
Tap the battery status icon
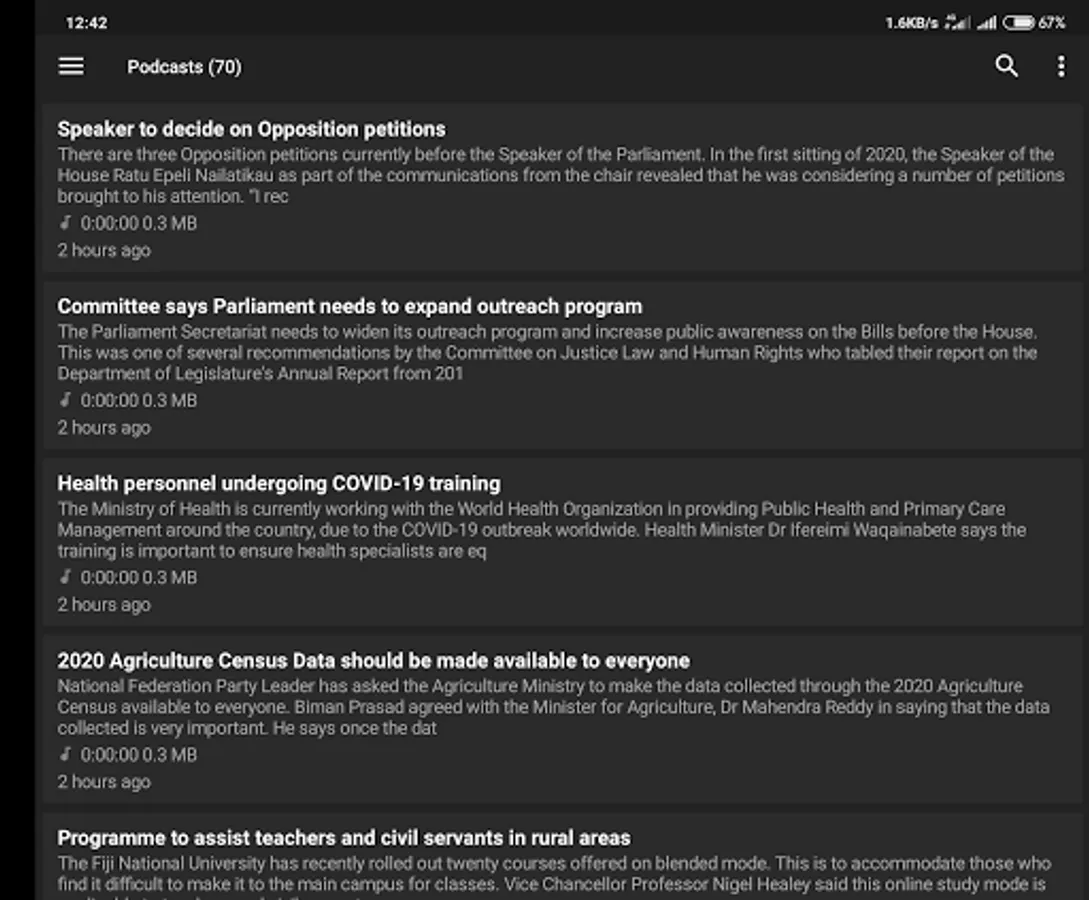click(x=1018, y=22)
